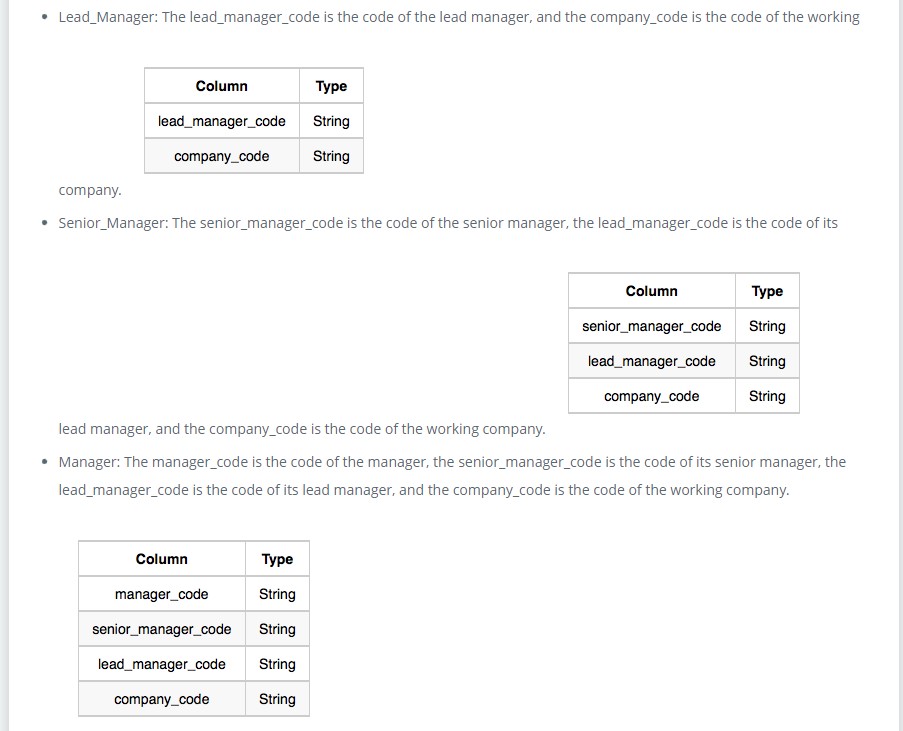Select company_code cell in the Lead_Manager table
Viewport: 903px width, 731px height.
point(221,156)
